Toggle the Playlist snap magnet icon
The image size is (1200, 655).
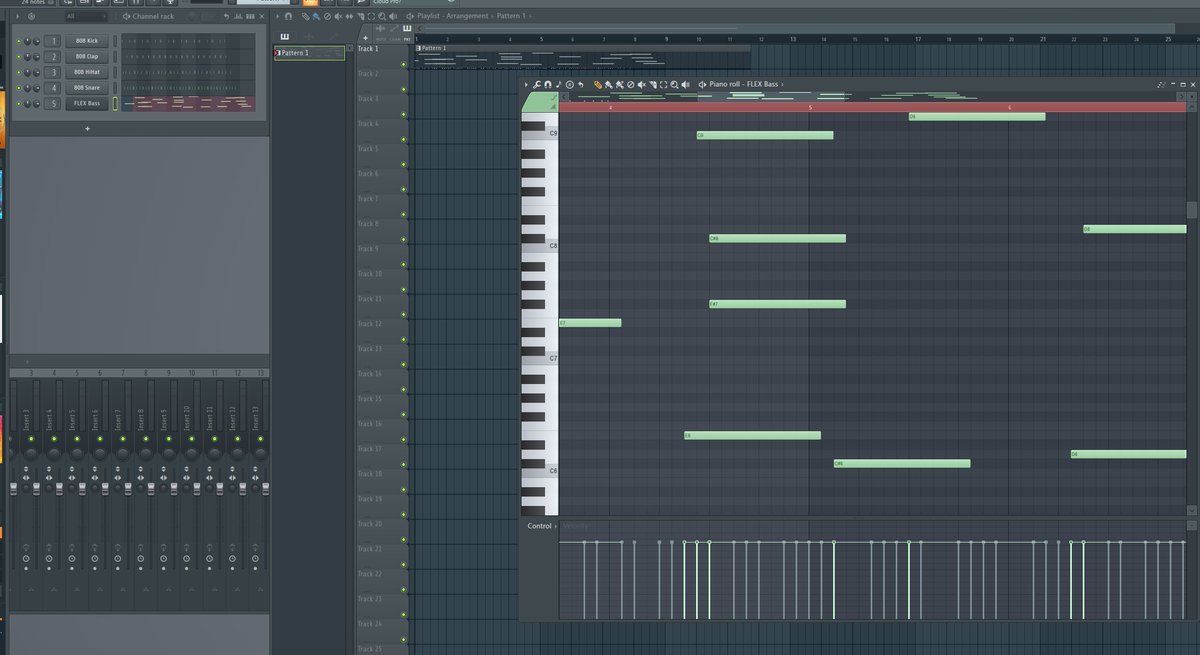(x=288, y=17)
